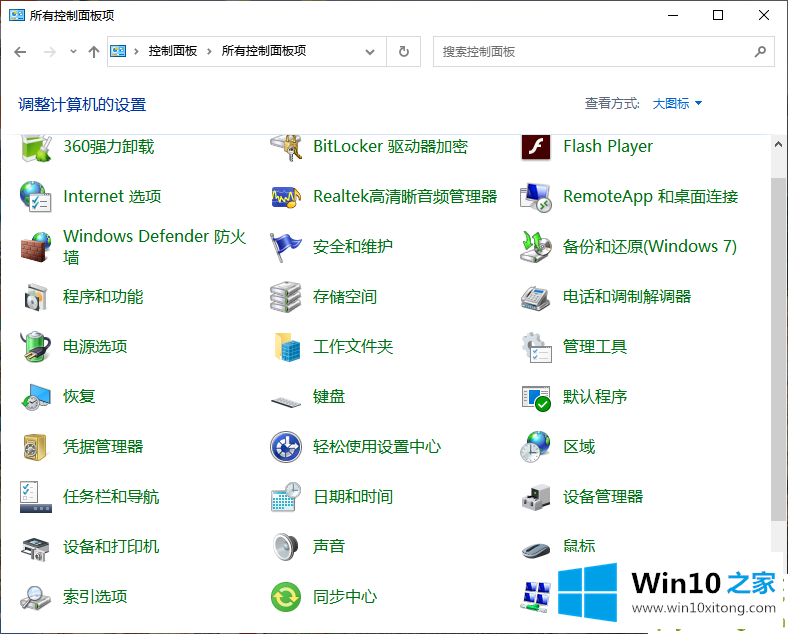Open the 电源选项 battery icon

tap(35, 347)
